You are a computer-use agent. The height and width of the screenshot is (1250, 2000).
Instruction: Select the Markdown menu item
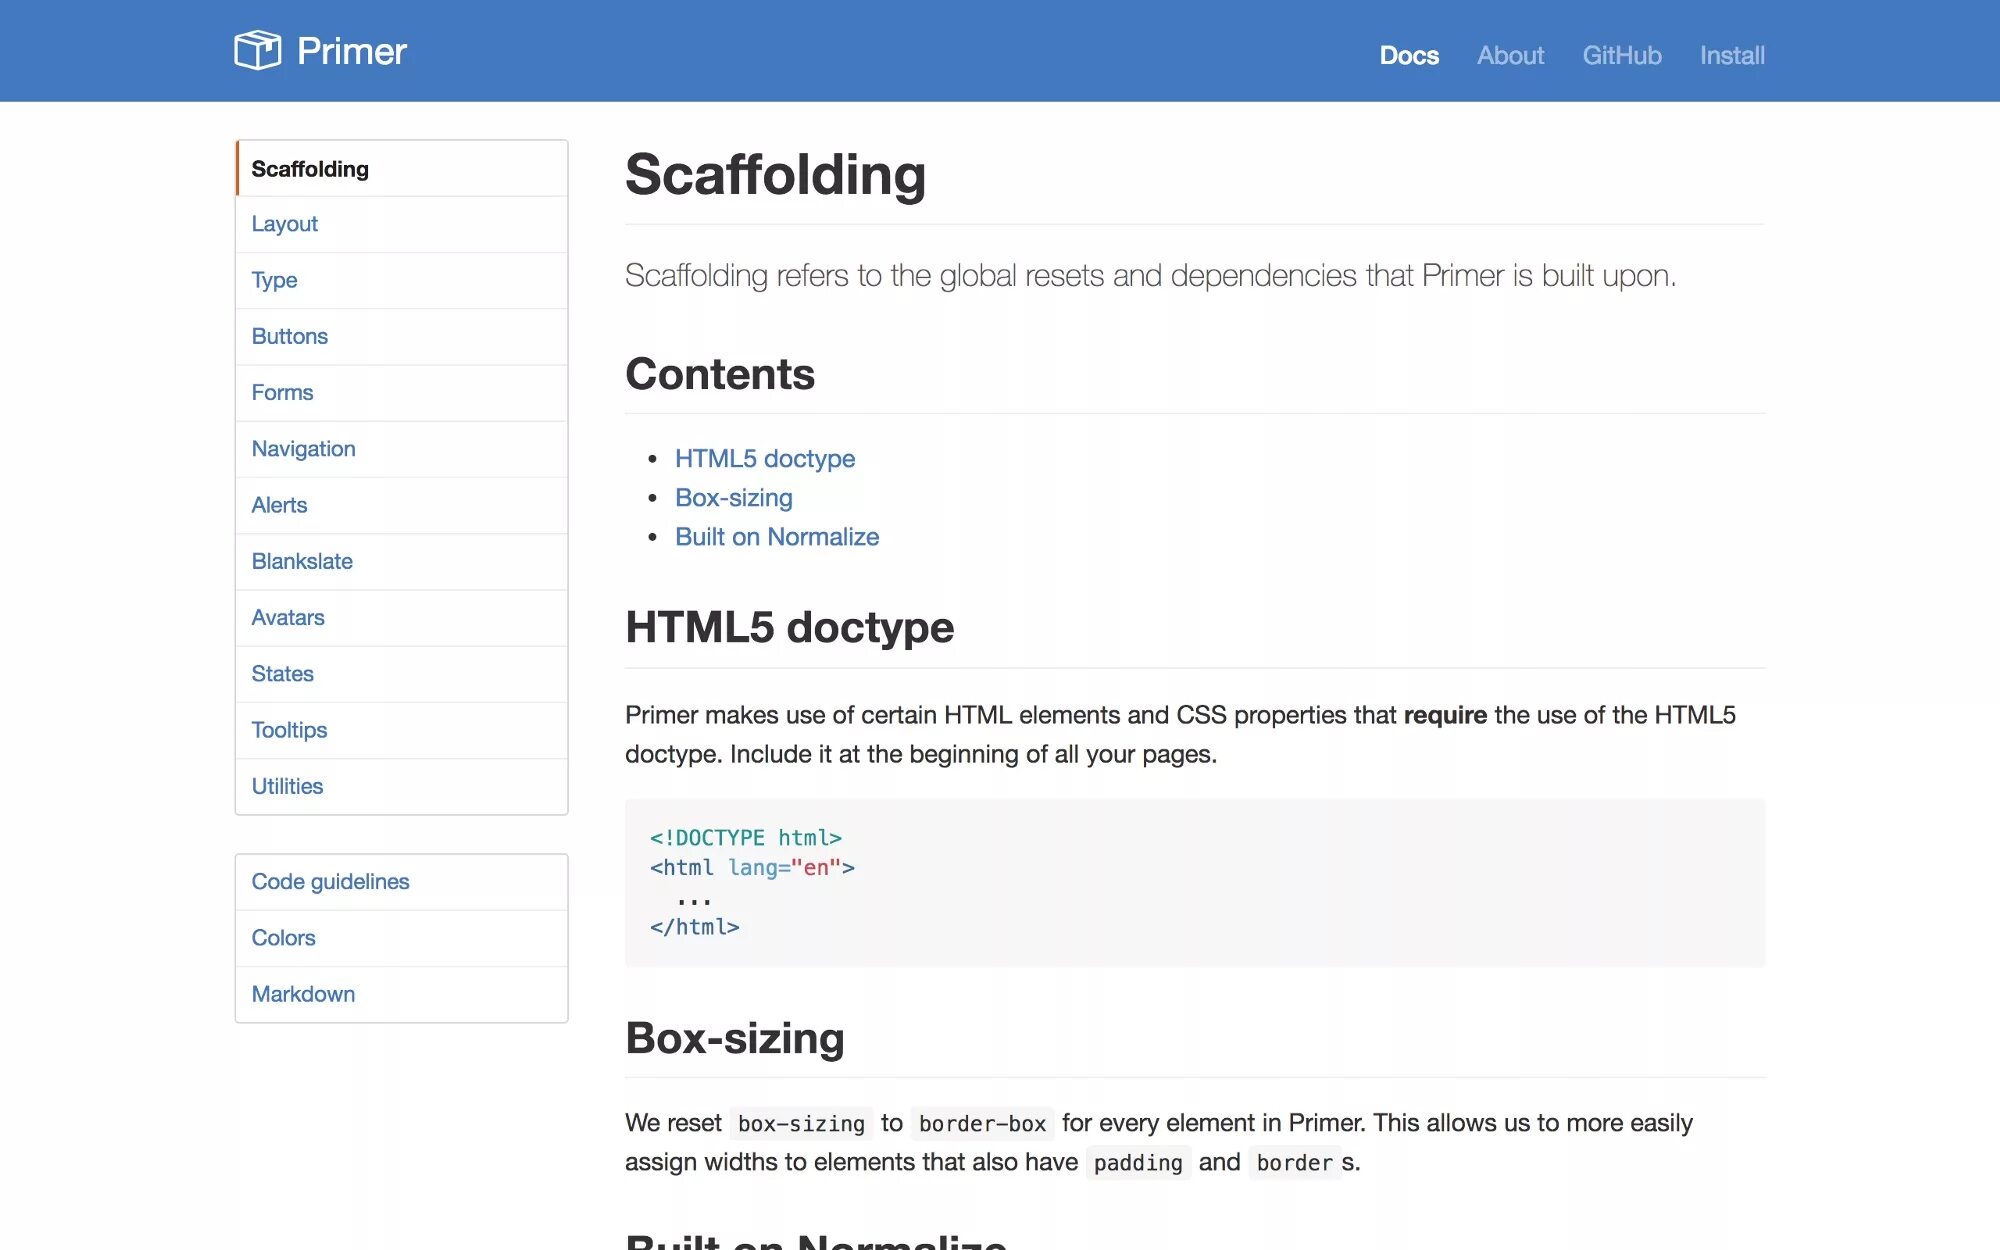point(302,992)
